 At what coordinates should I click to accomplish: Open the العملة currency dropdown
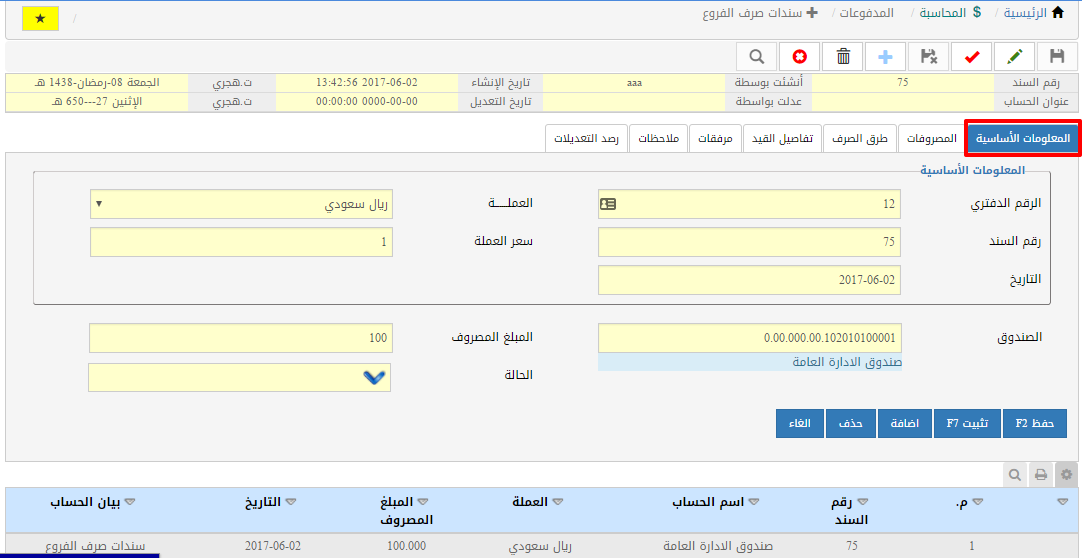click(241, 204)
